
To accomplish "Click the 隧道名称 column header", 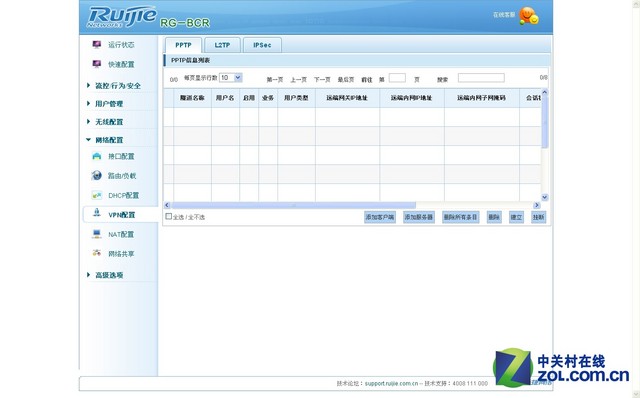I will coord(192,98).
